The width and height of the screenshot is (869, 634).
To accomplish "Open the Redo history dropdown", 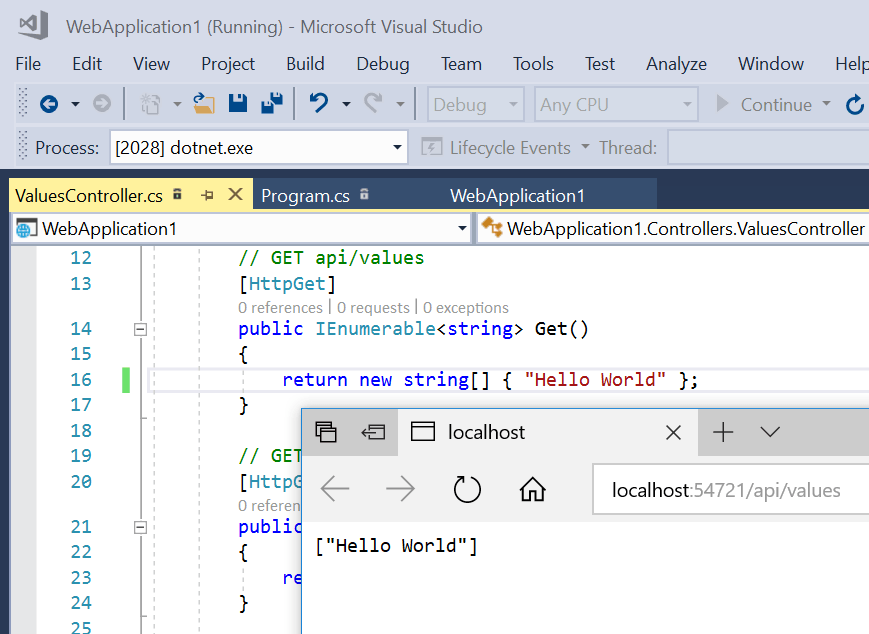I will pos(400,104).
